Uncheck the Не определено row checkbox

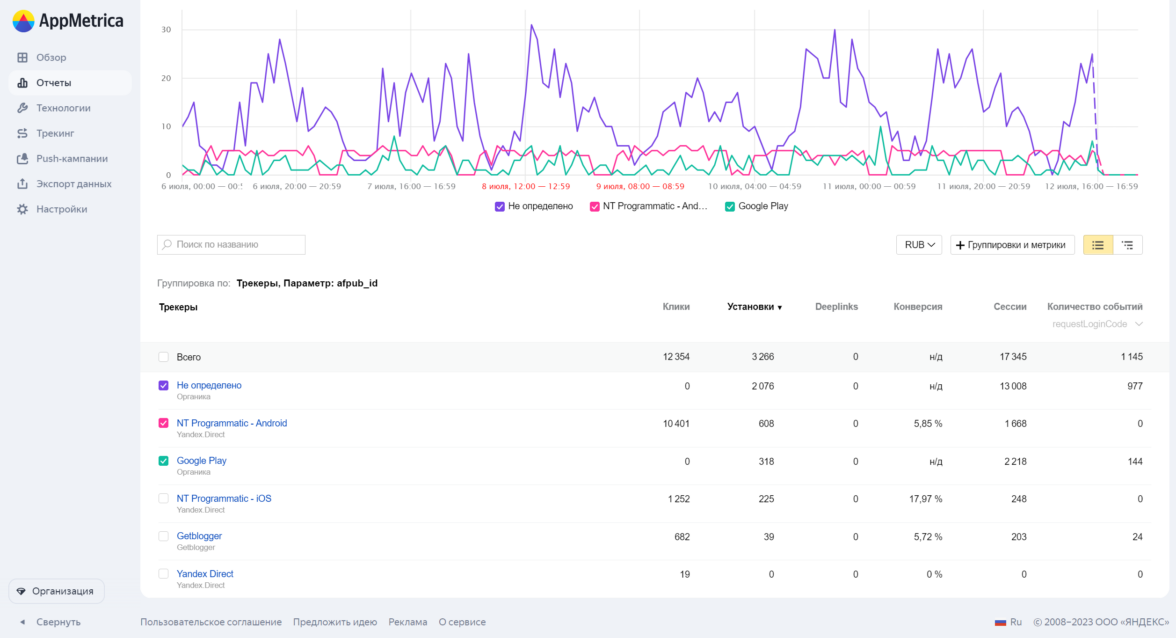tap(164, 386)
